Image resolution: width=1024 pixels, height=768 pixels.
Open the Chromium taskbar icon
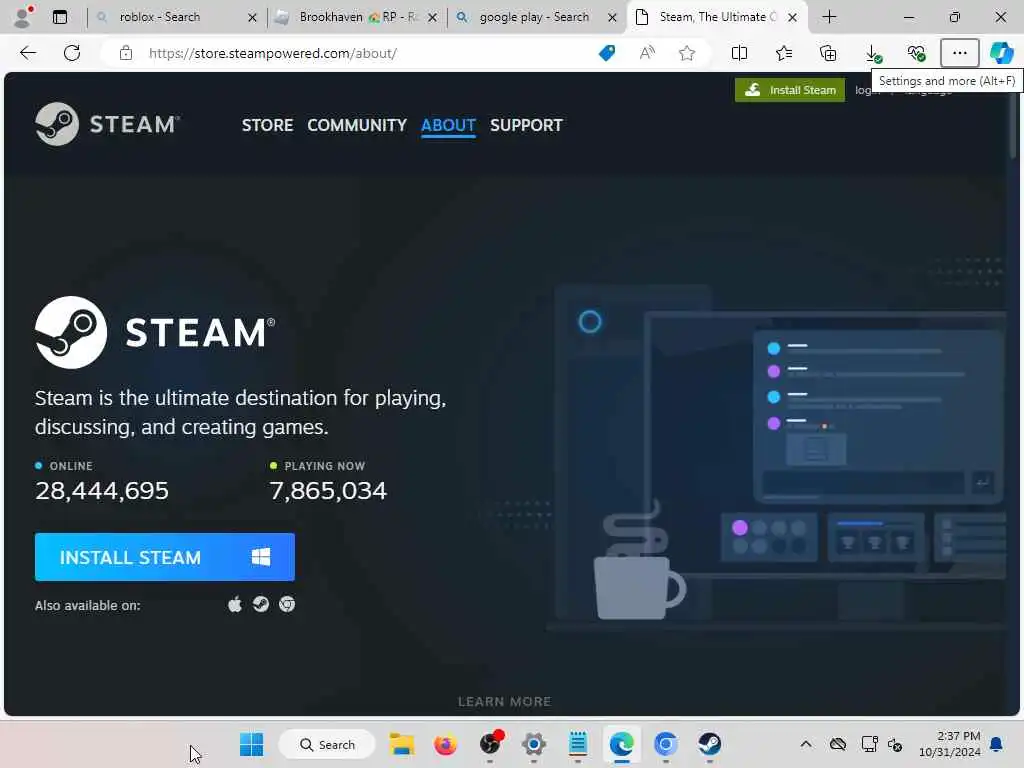coord(665,744)
